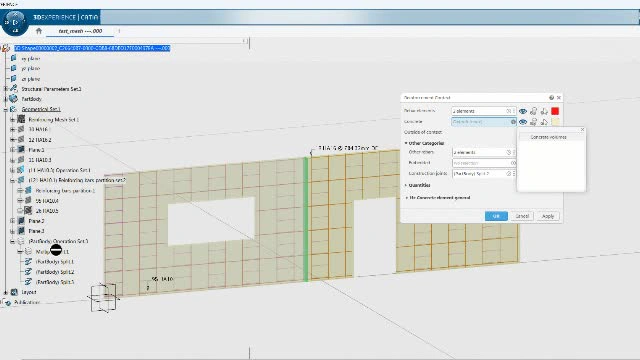Screen dimensions: 640x360
Task: Open the red Rebar elements color swatch
Action: [x=555, y=111]
